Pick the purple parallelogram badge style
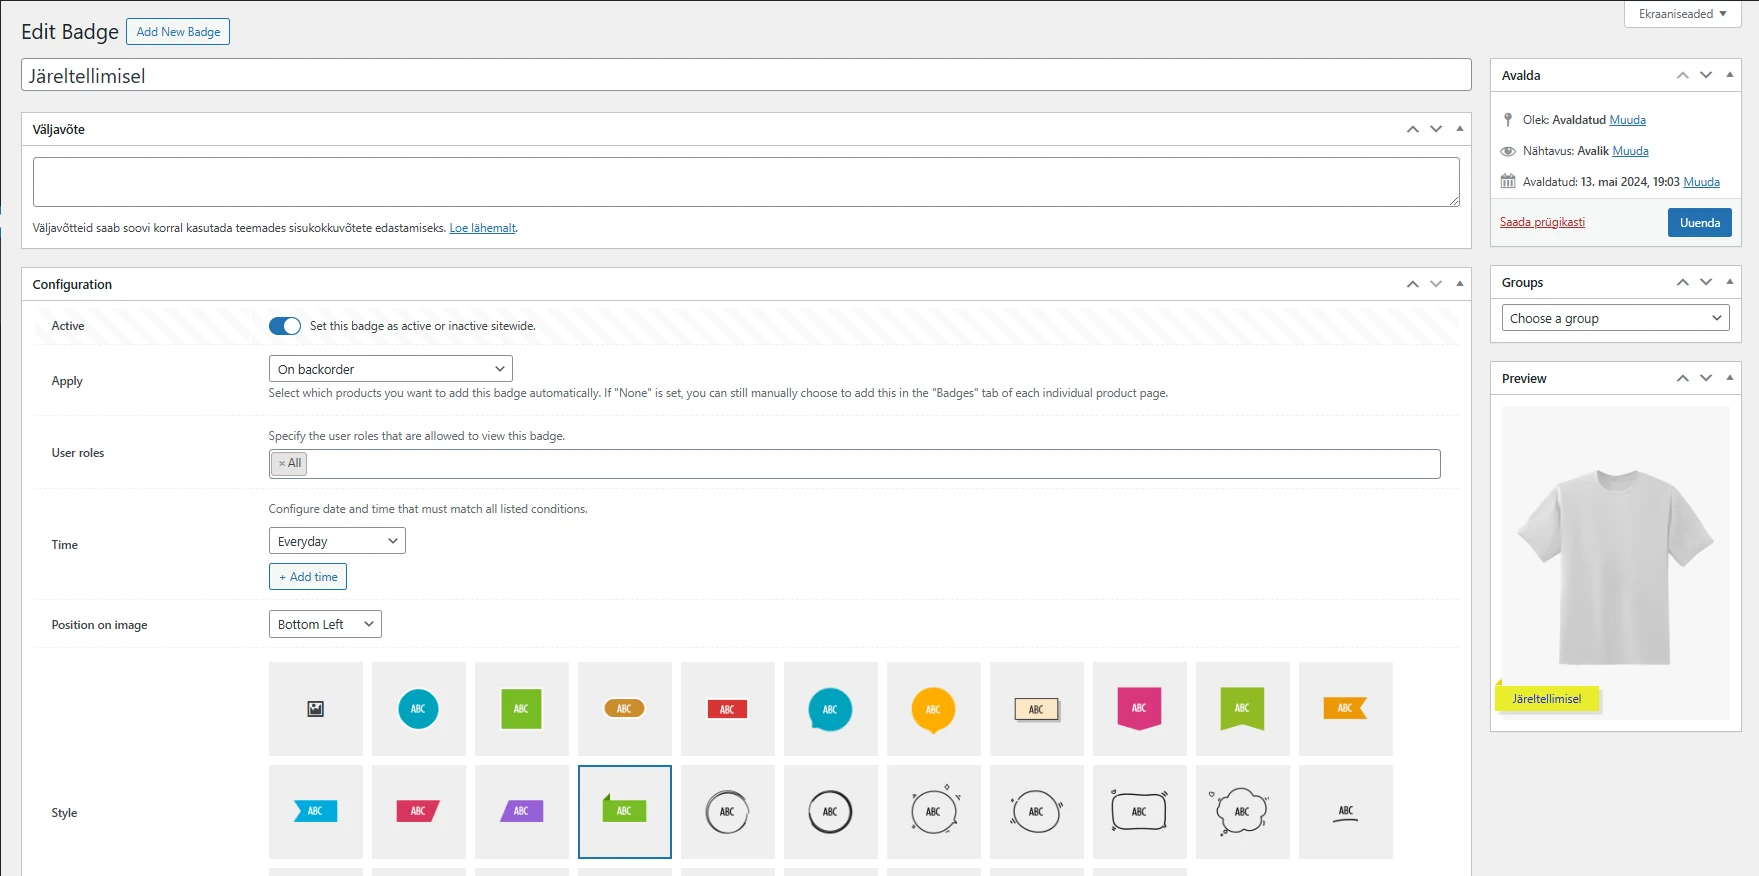This screenshot has width=1759, height=876. pyautogui.click(x=521, y=812)
